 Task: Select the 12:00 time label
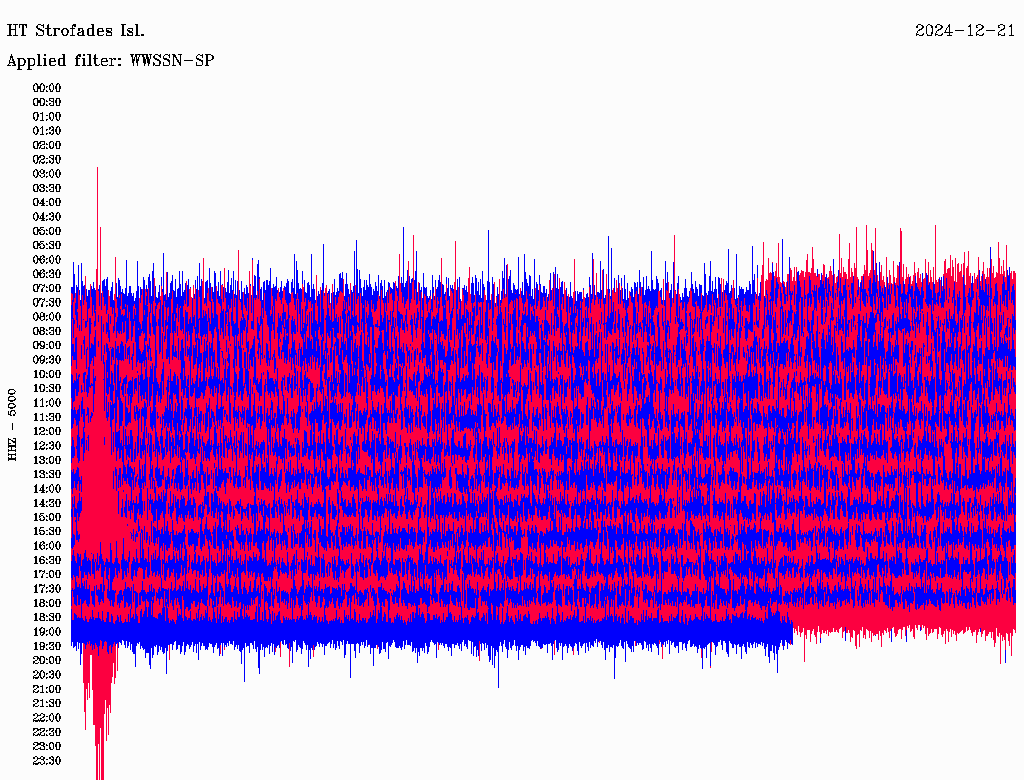pyautogui.click(x=47, y=431)
